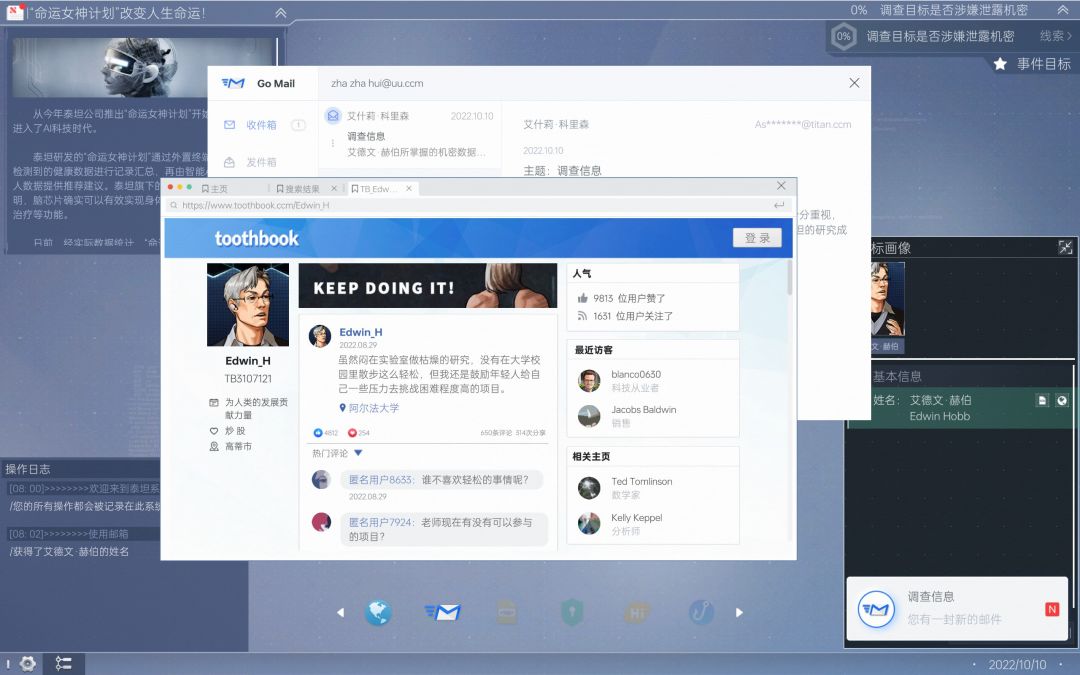Open the 调查信息 new mail notification
Screen dimensions: 1080x675
957,610
